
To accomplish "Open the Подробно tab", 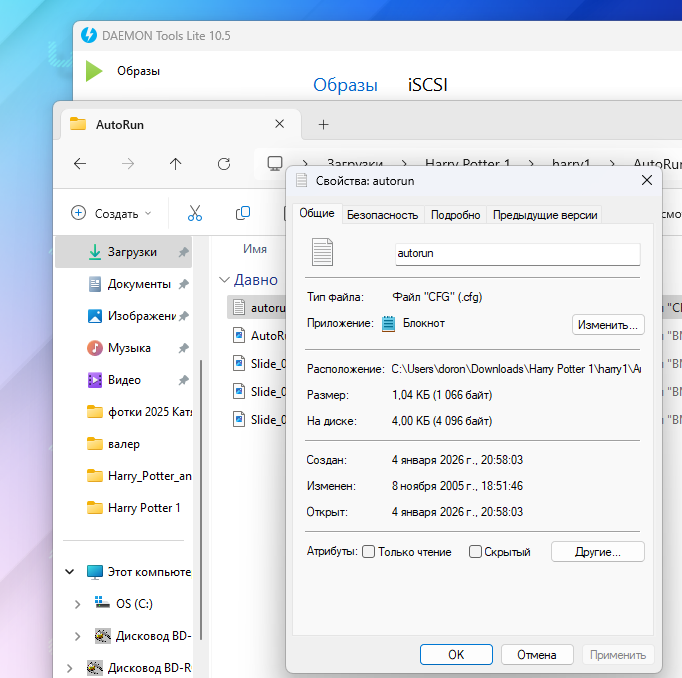I will pyautogui.click(x=456, y=215).
